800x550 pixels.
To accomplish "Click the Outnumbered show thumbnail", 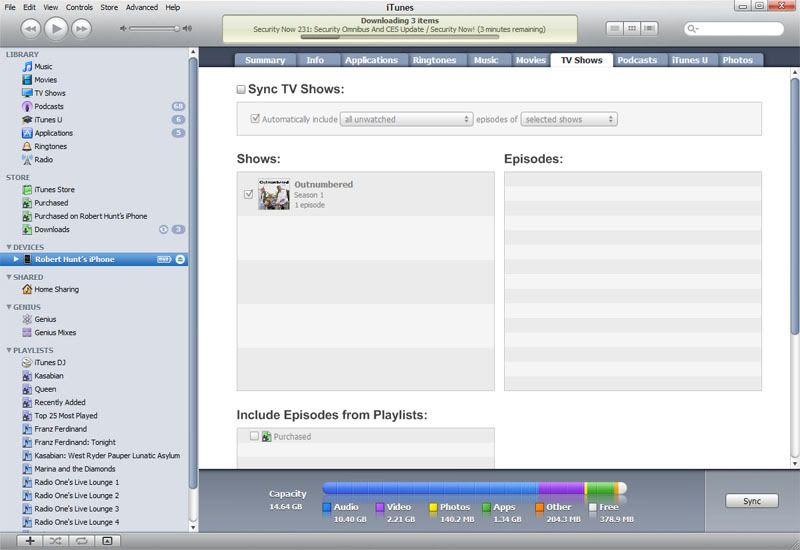I will pos(274,194).
